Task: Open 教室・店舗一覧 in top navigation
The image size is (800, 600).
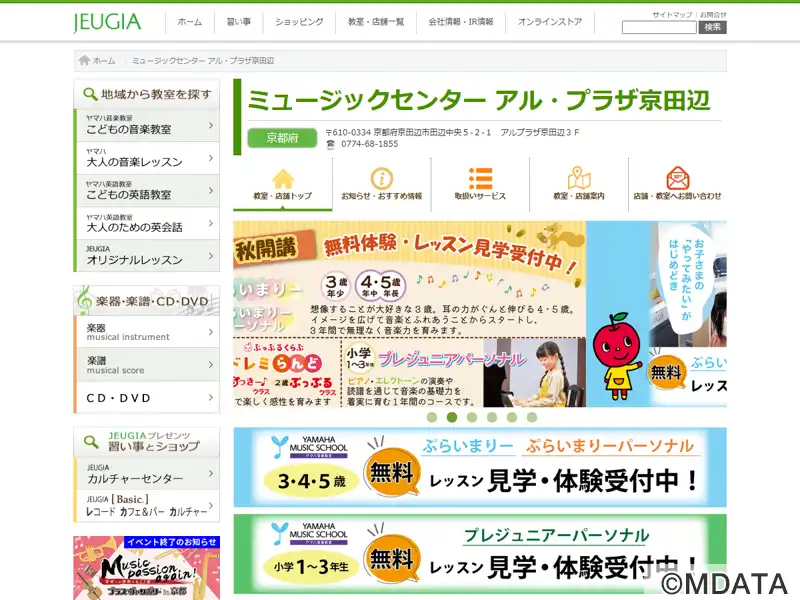Action: pyautogui.click(x=376, y=22)
